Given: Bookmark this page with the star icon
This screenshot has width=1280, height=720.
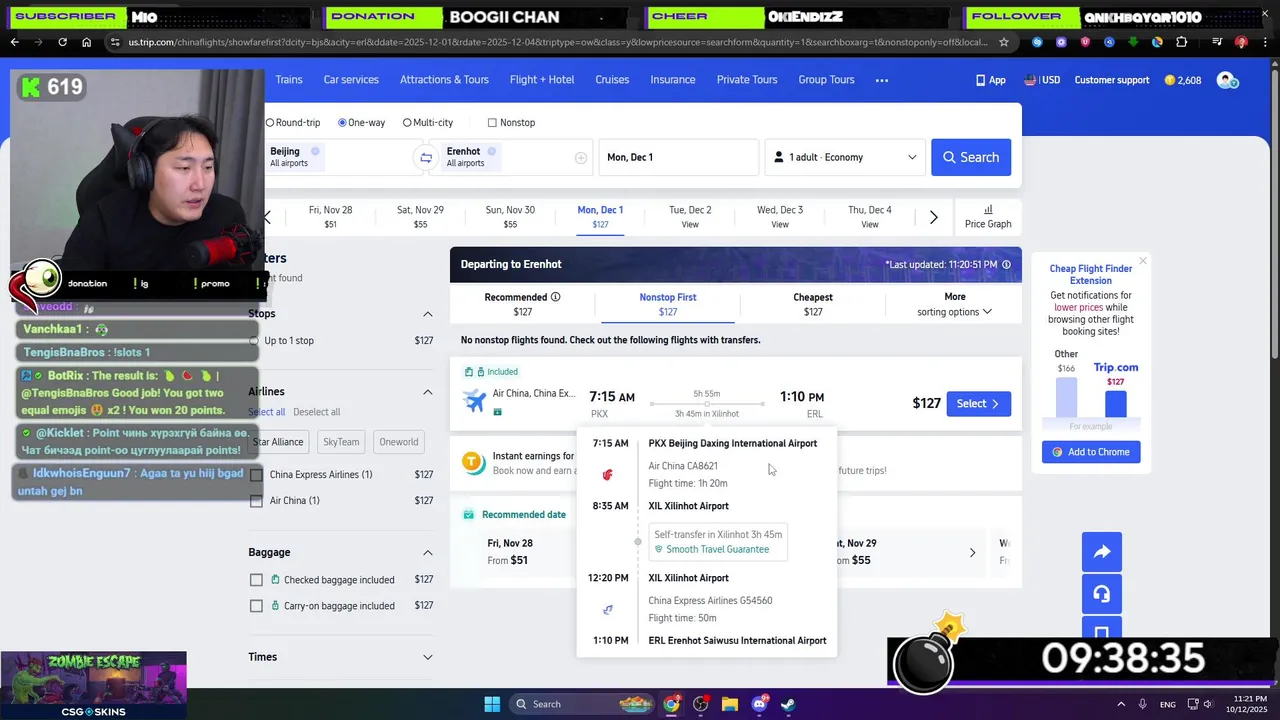Looking at the screenshot, I should [1004, 42].
